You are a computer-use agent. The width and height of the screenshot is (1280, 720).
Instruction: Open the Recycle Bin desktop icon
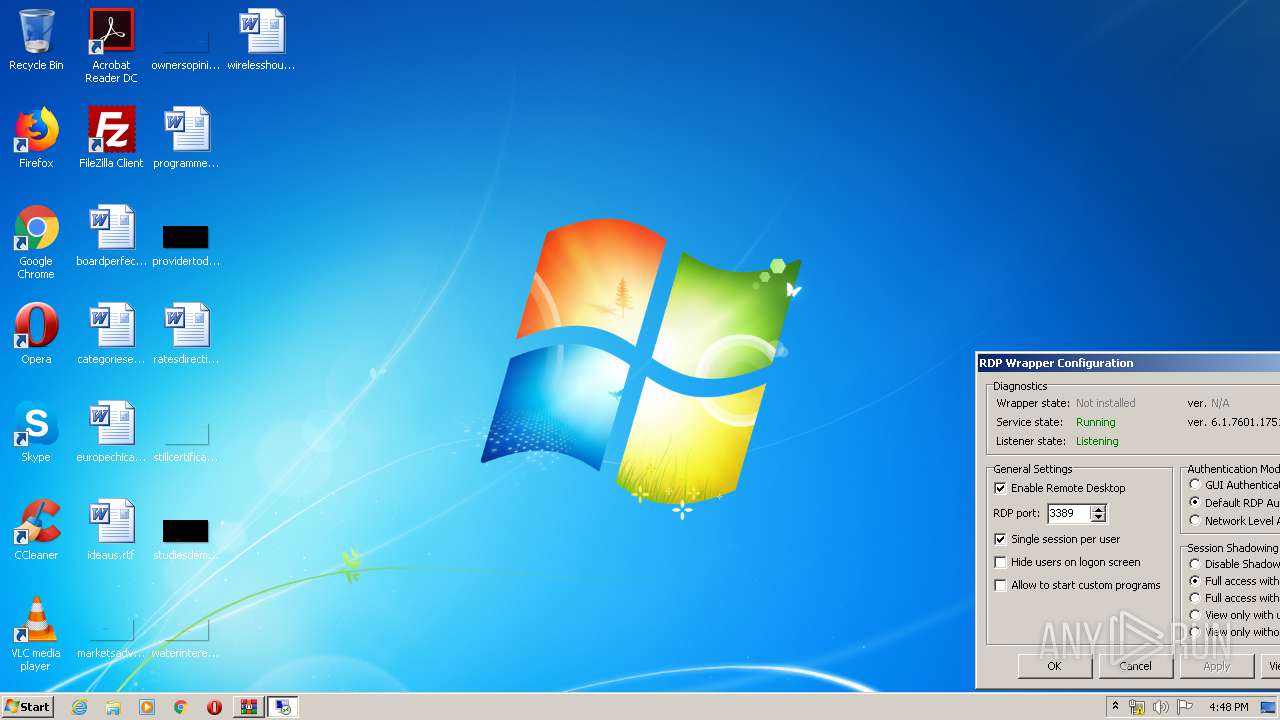36,41
